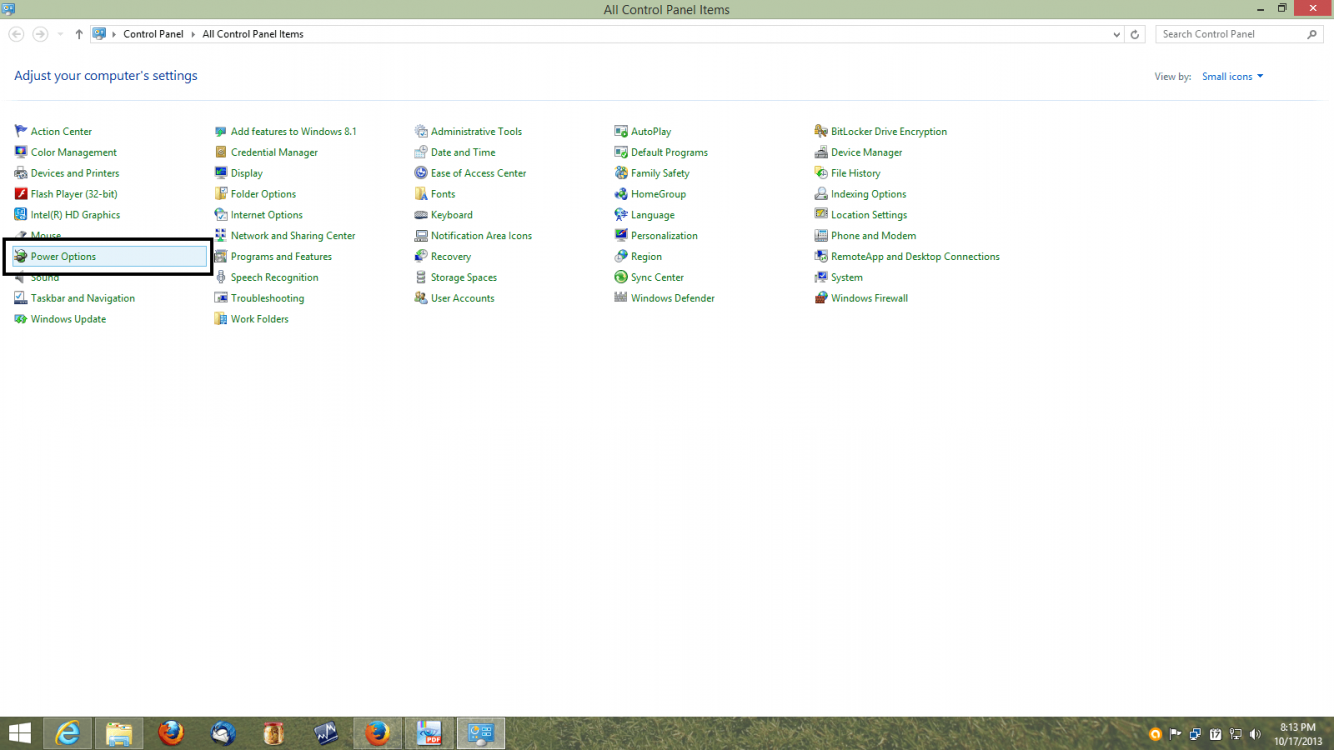Click the Flash Player (32-bit) icon
This screenshot has height=750, width=1334.
click(21, 194)
